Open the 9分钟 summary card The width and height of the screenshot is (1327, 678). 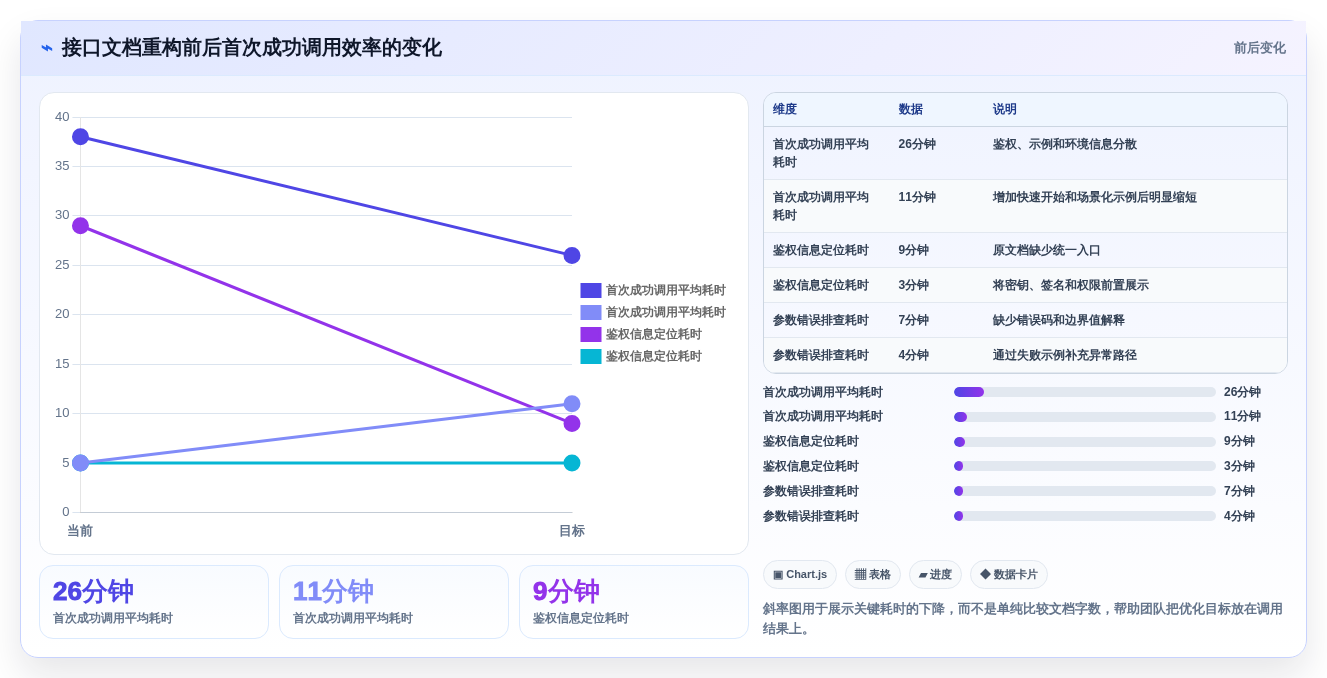pos(634,602)
